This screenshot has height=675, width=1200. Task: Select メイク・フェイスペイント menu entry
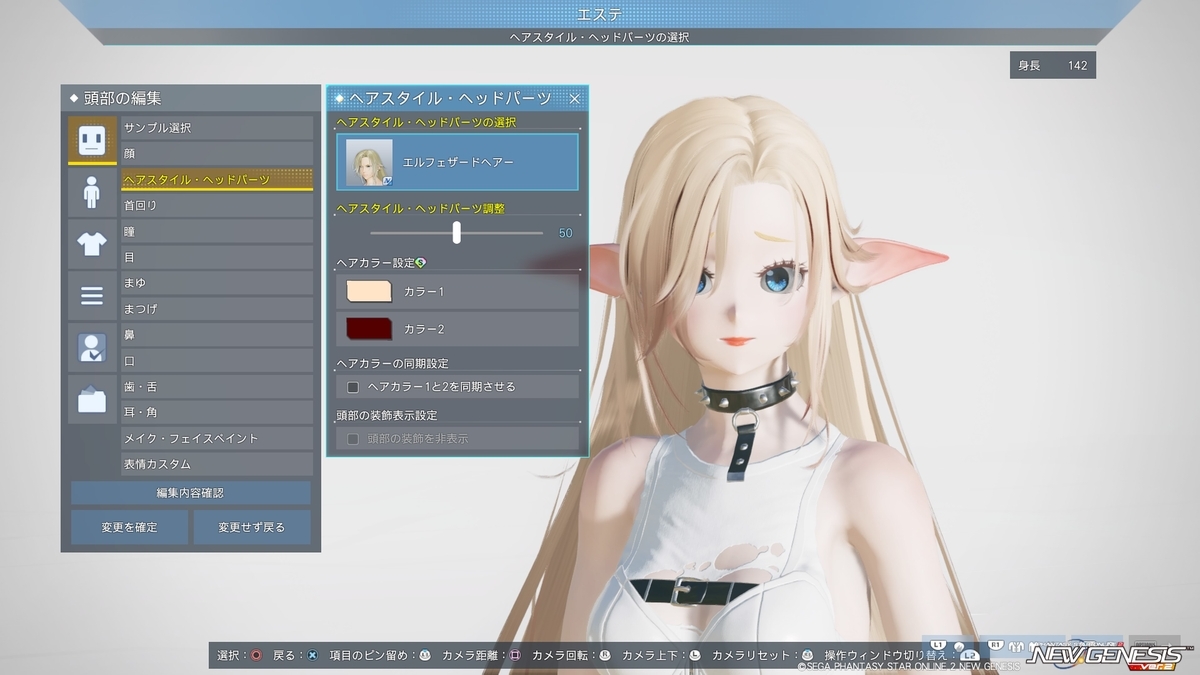pos(217,438)
